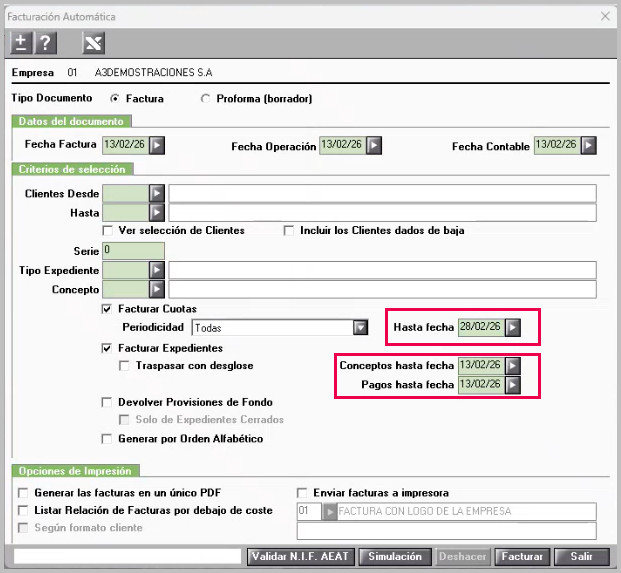The image size is (621, 573).
Task: Click the Fecha Operación date field
Action: click(343, 145)
